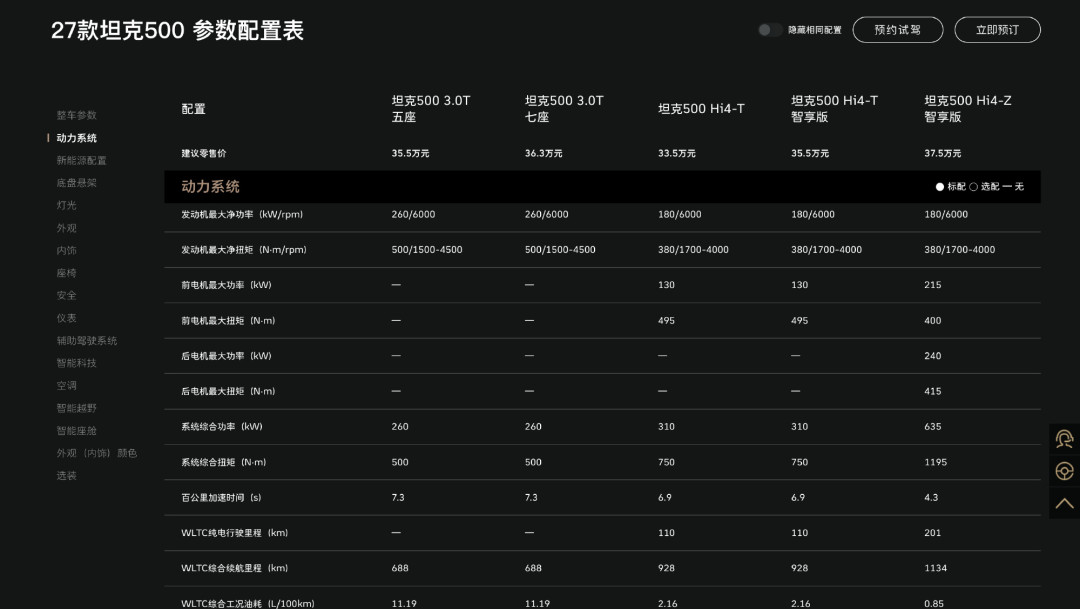Go to 安全 section in sidebar
The height and width of the screenshot is (609, 1080).
pos(66,296)
